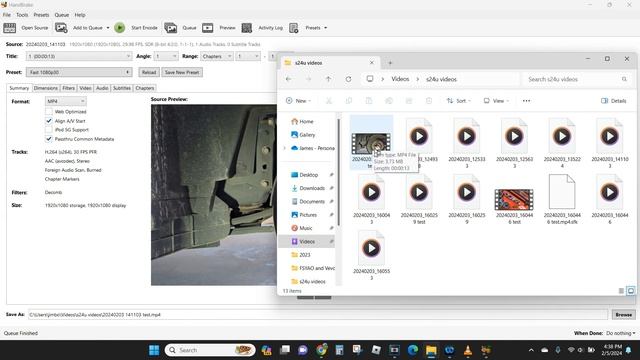The width and height of the screenshot is (640, 360).
Task: Open the Range Chapters dropdown
Action: (216, 56)
